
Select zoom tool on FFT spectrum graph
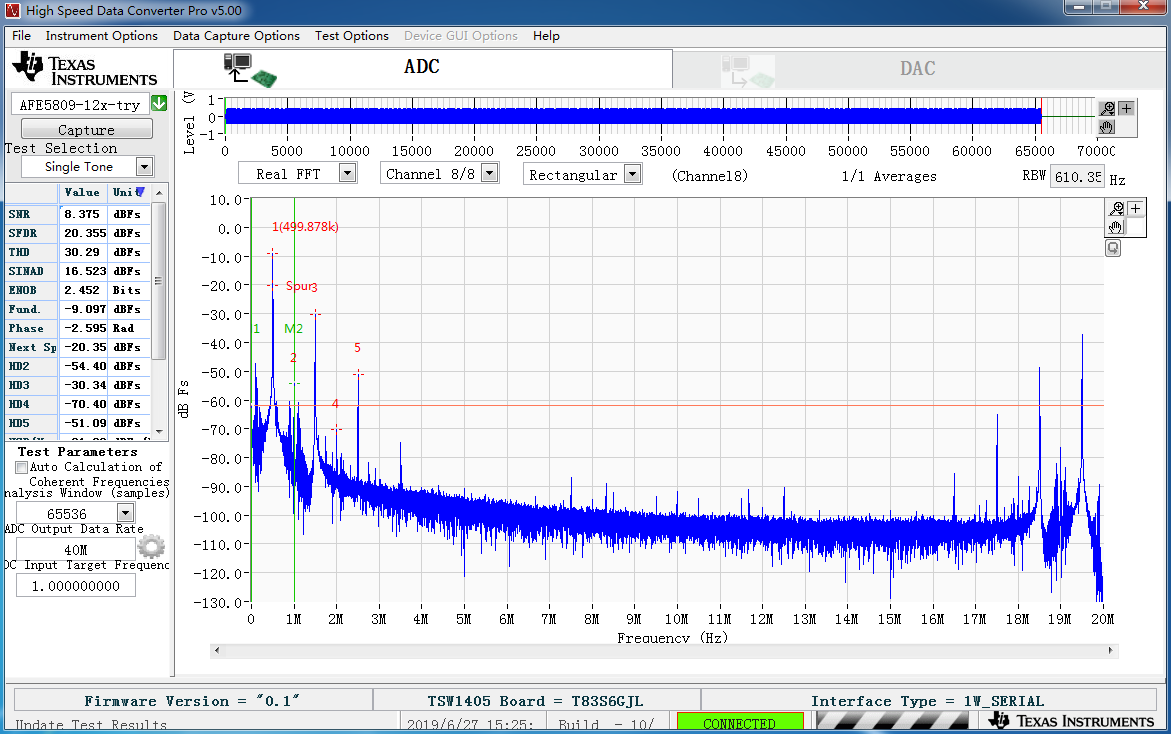[1116, 208]
